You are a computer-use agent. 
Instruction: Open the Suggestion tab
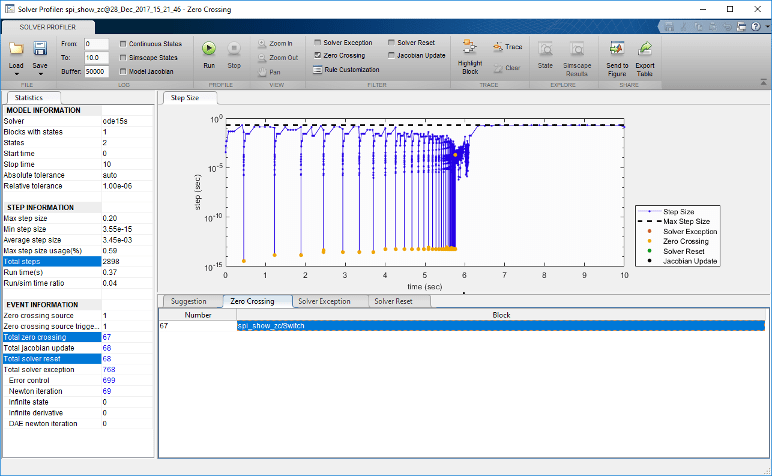(189, 301)
